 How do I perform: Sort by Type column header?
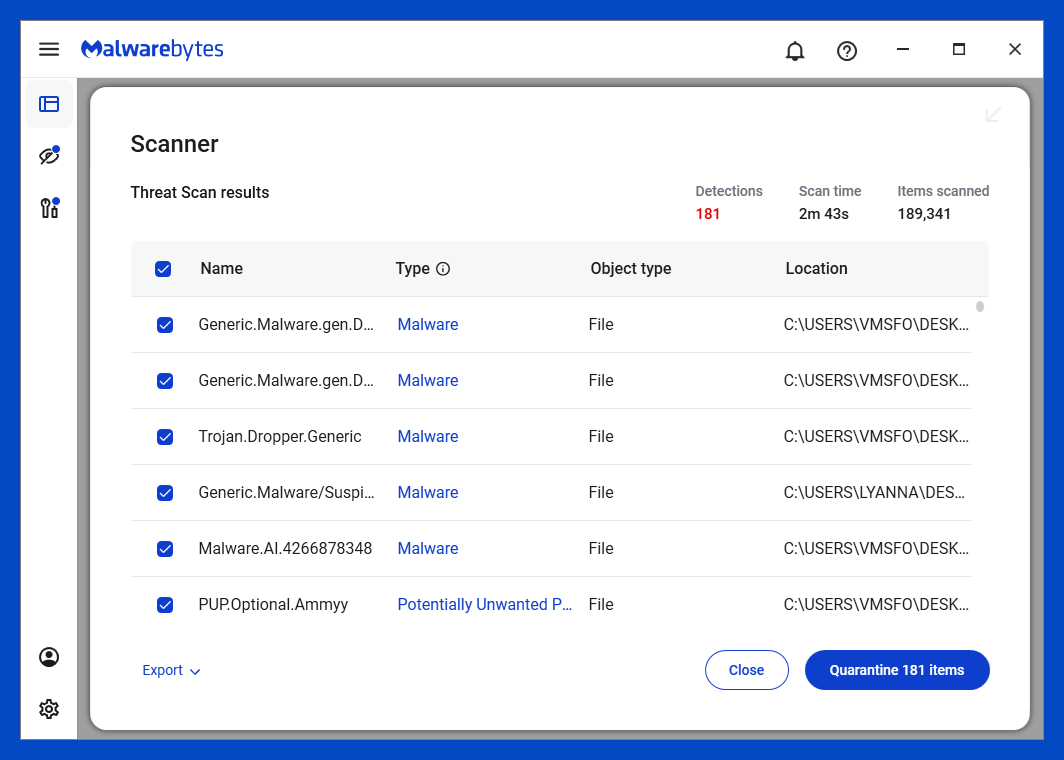coord(413,268)
